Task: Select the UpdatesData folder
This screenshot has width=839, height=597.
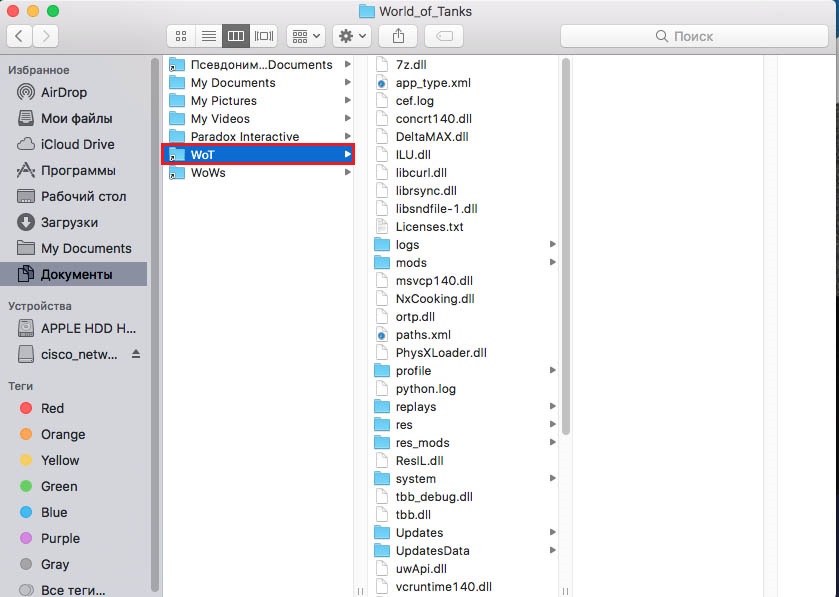Action: pyautogui.click(x=464, y=550)
